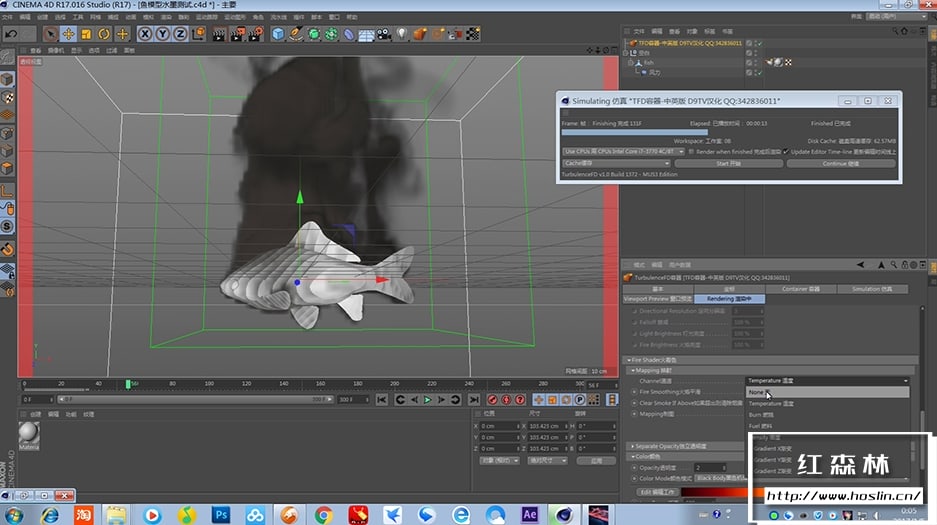Open the Channel Temperature dropdown
The width and height of the screenshot is (937, 525).
pos(828,380)
